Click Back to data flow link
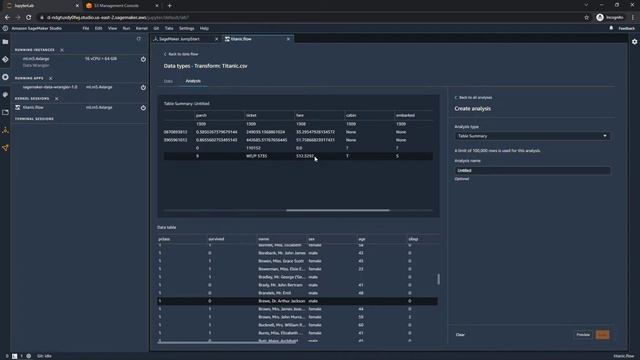The width and height of the screenshot is (640, 360). (181, 54)
